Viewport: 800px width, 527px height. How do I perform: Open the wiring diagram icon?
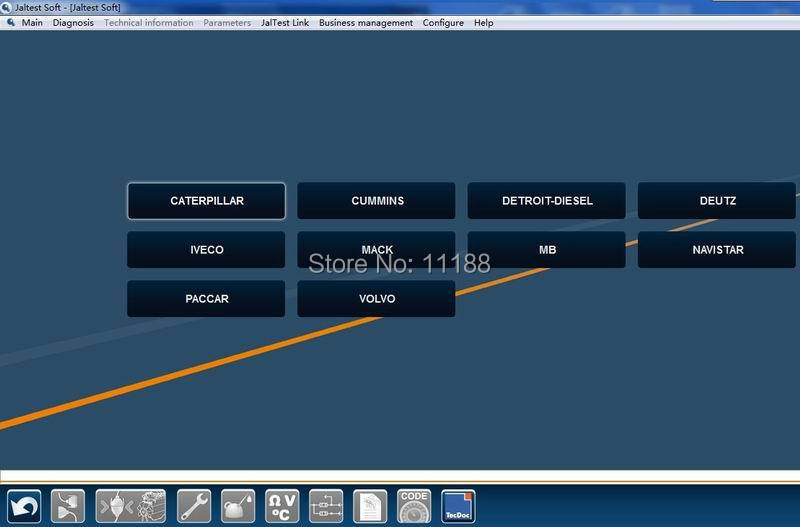coord(326,507)
